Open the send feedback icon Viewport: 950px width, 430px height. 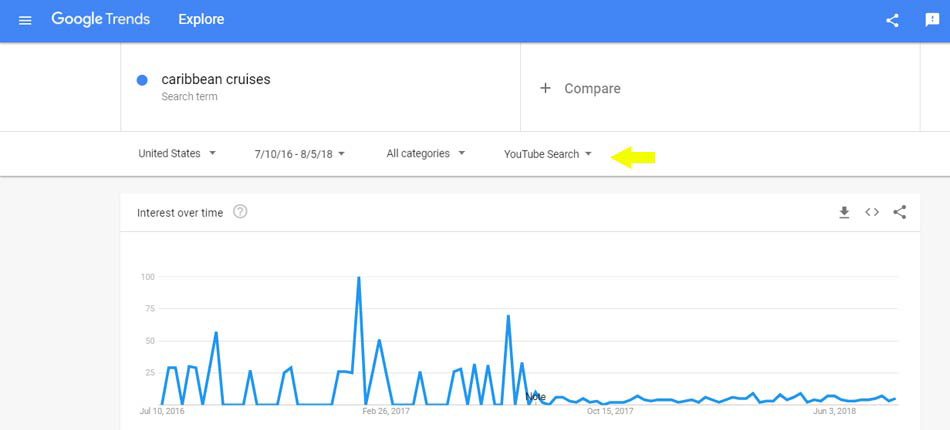pos(932,20)
